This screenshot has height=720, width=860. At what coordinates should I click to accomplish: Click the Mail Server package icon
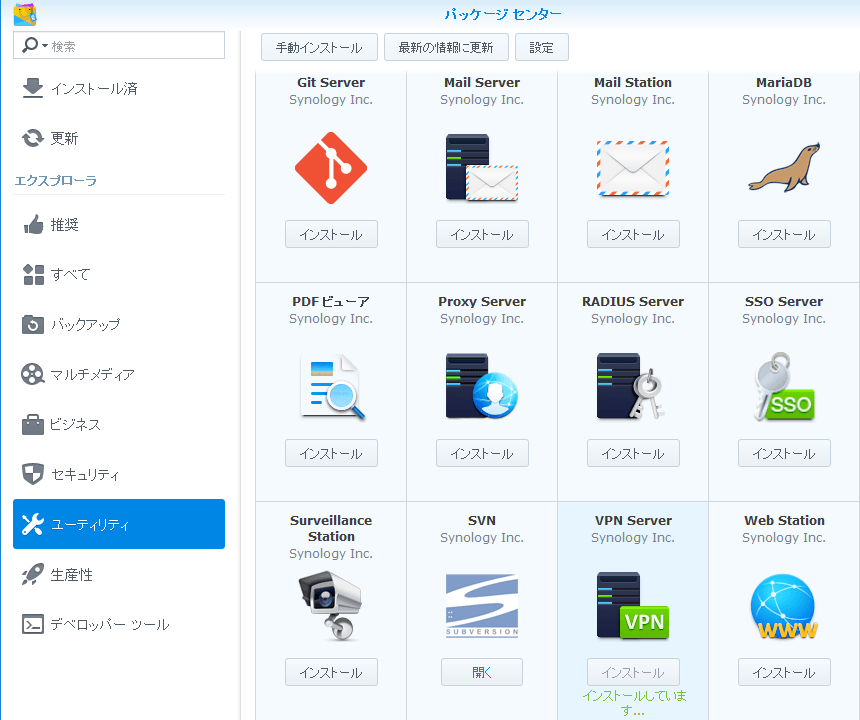[482, 167]
